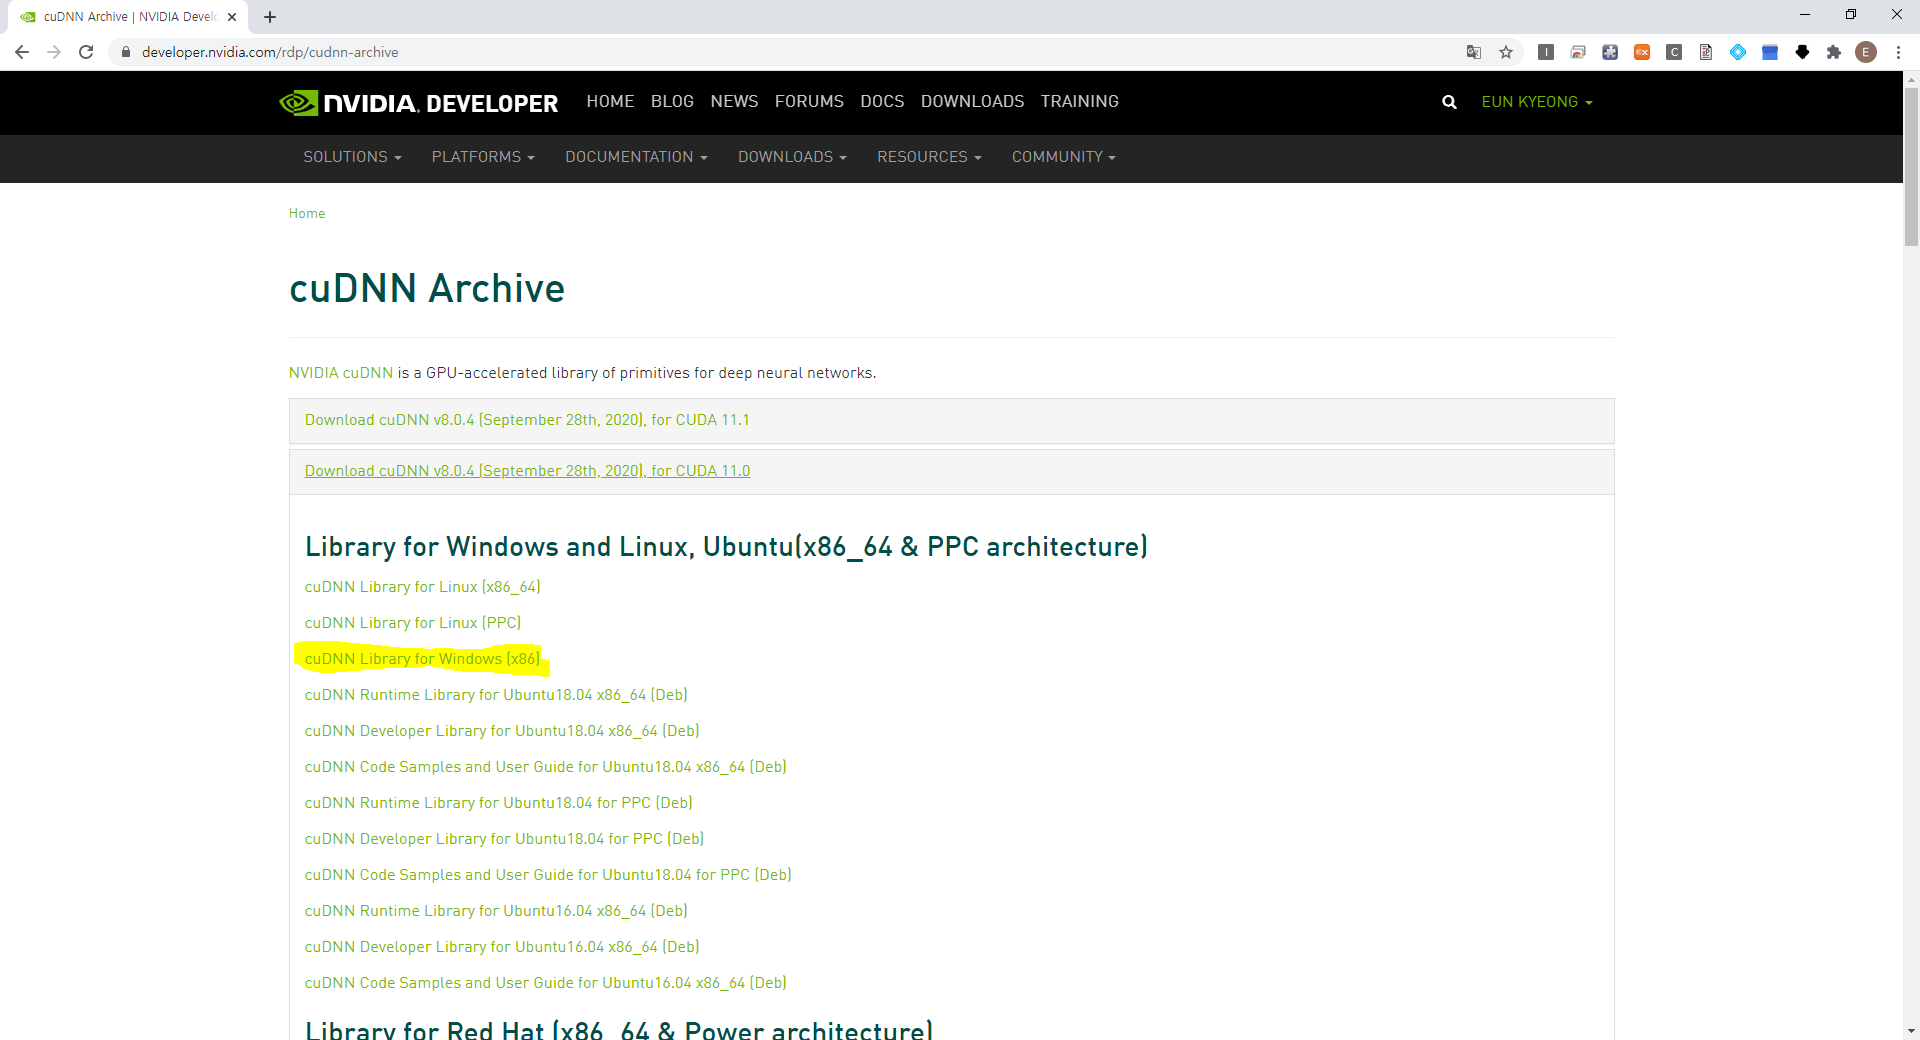This screenshot has height=1040, width=1920.
Task: Click the blue diamond extension icon
Action: 1738,52
